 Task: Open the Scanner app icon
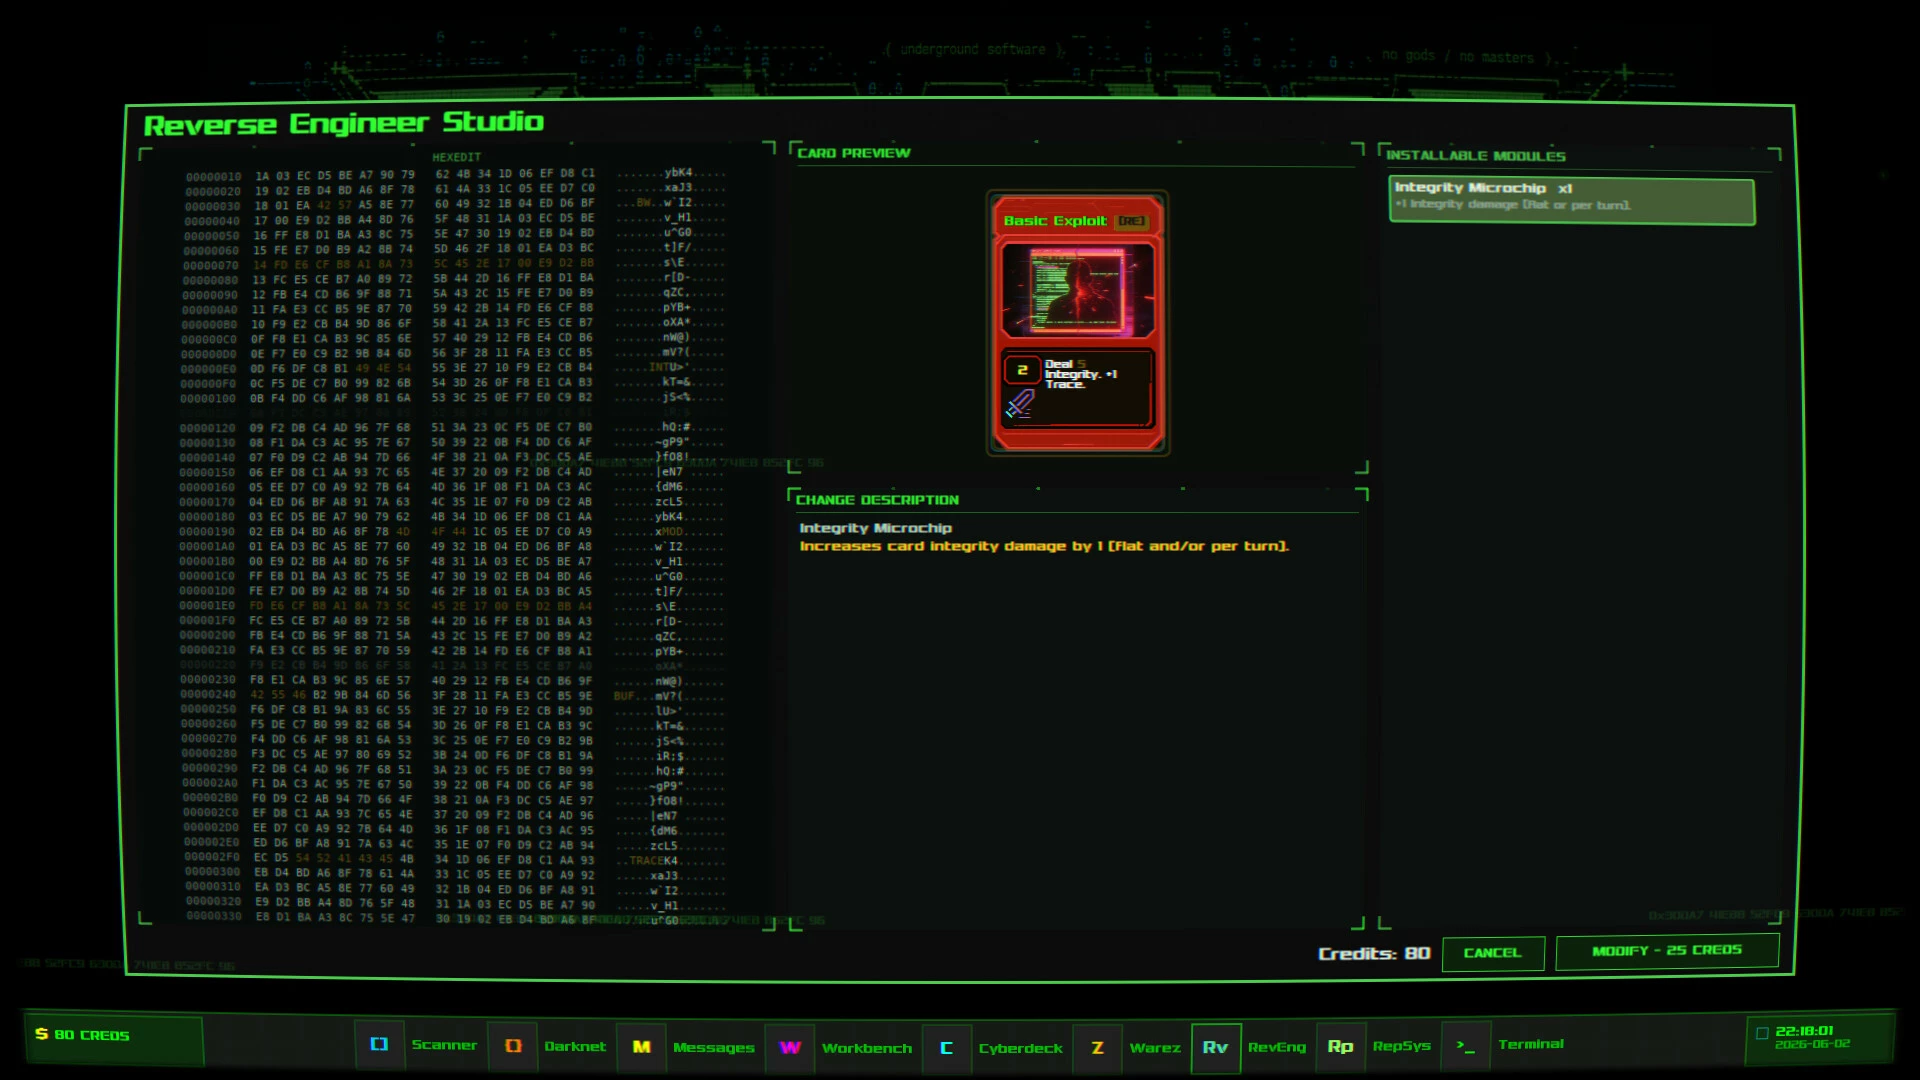tap(380, 1045)
